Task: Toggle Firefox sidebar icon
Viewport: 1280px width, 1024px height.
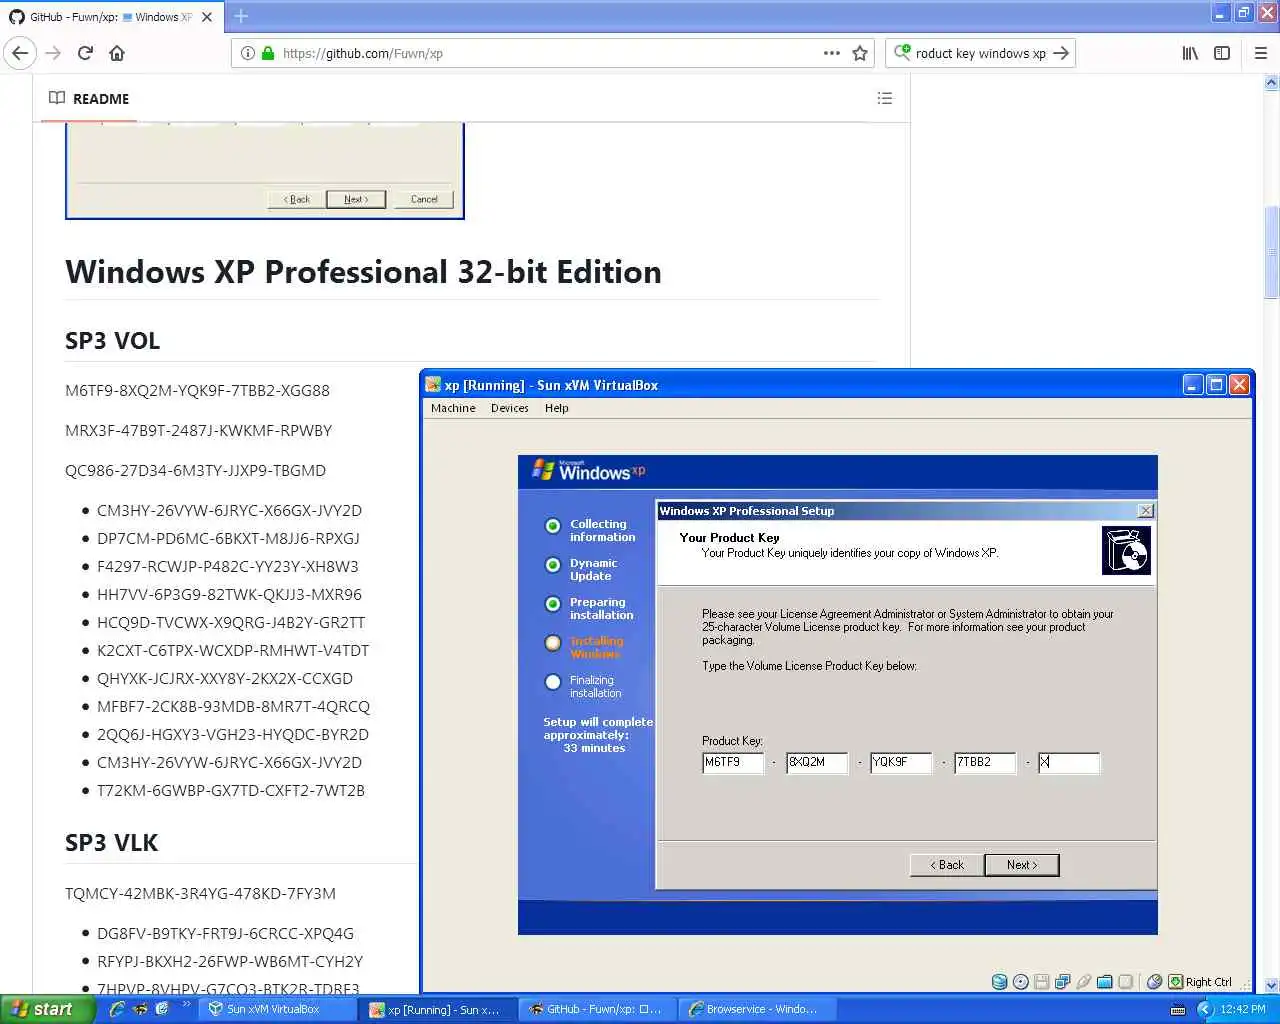Action: (1222, 53)
